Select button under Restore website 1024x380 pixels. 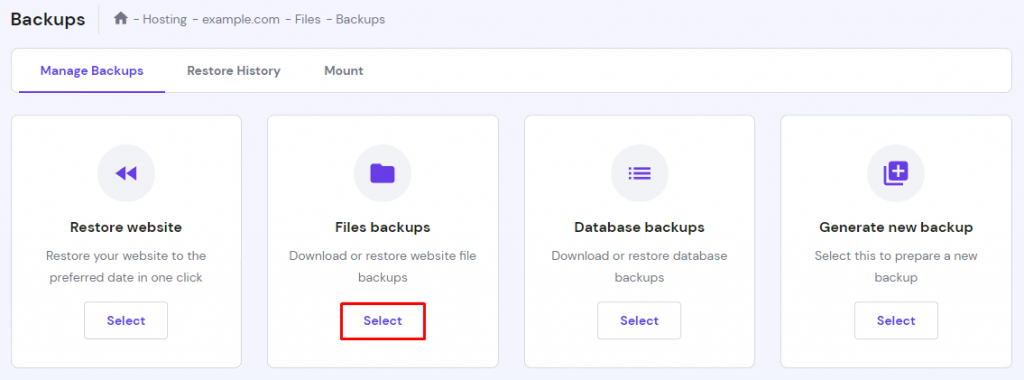[126, 321]
